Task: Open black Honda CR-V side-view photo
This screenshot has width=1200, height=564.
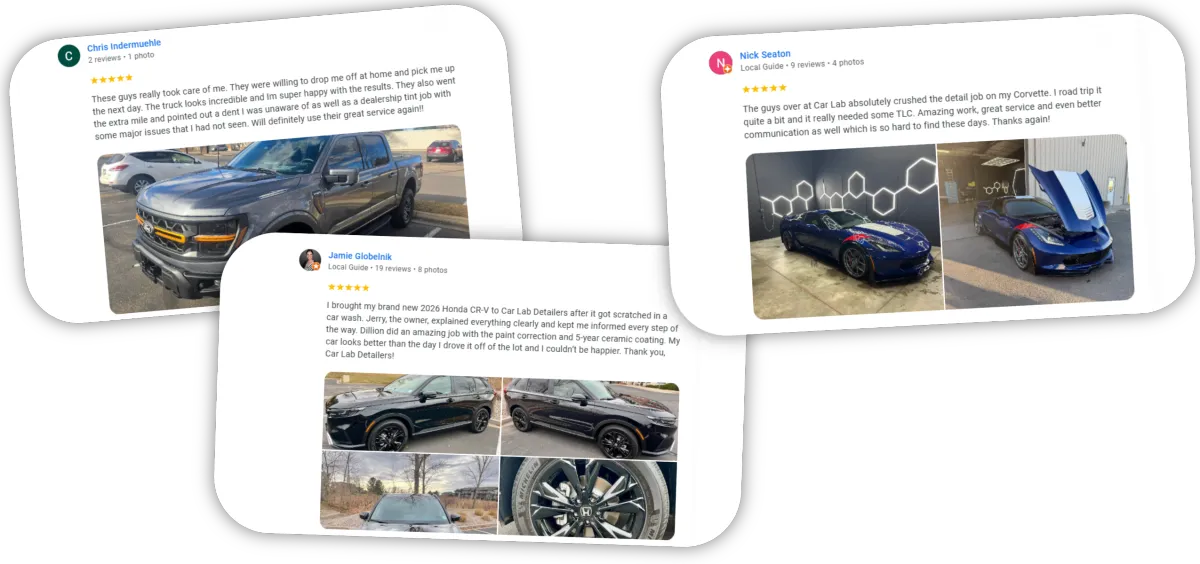Action: 411,412
